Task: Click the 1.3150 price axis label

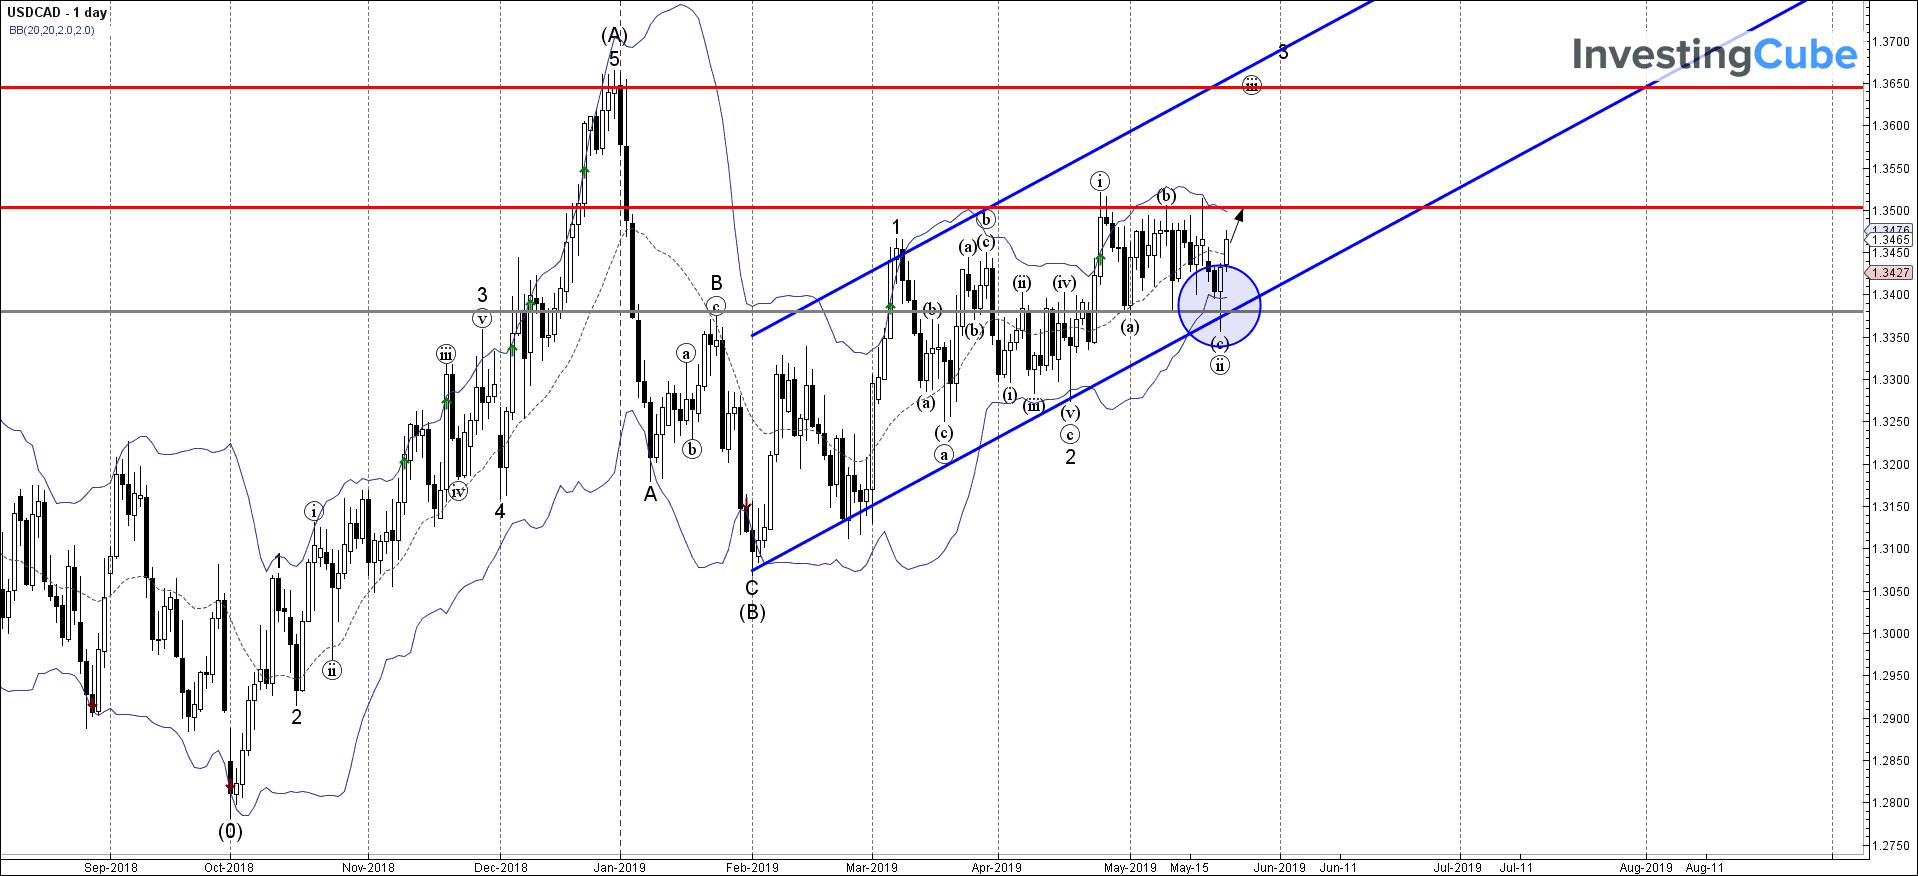Action: tap(1891, 507)
